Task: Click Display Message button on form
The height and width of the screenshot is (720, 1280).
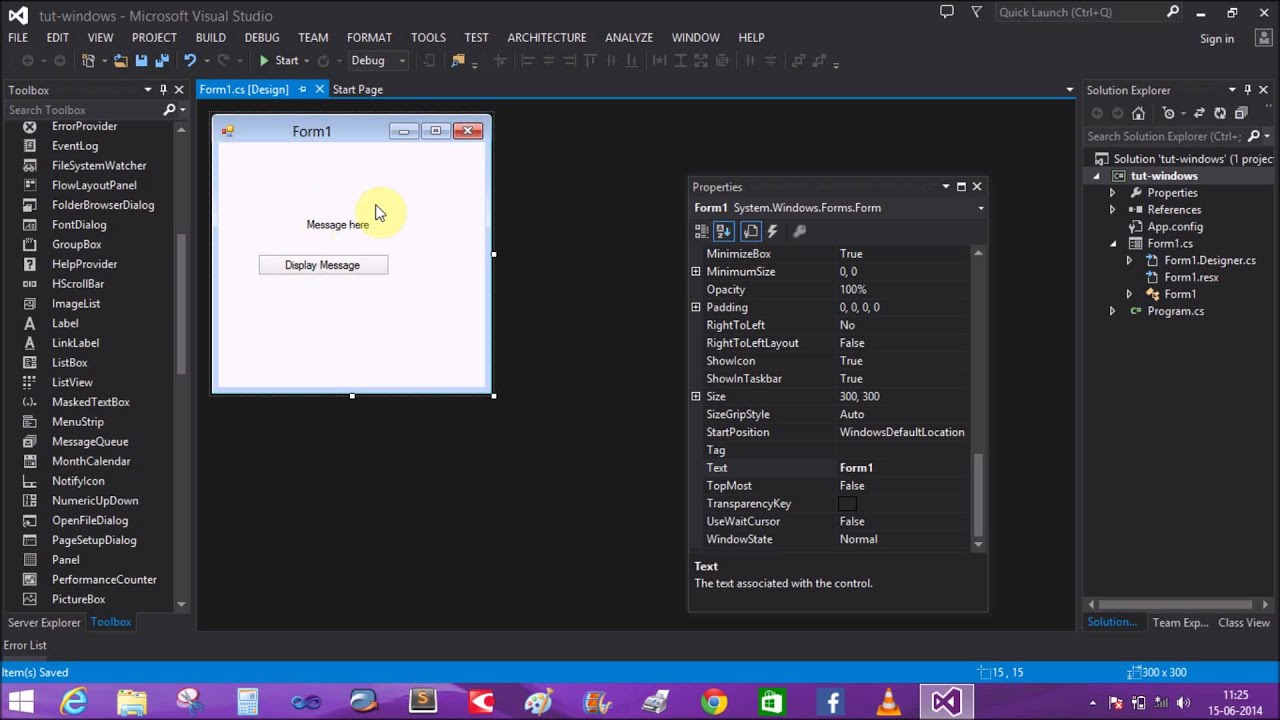Action: coord(323,265)
